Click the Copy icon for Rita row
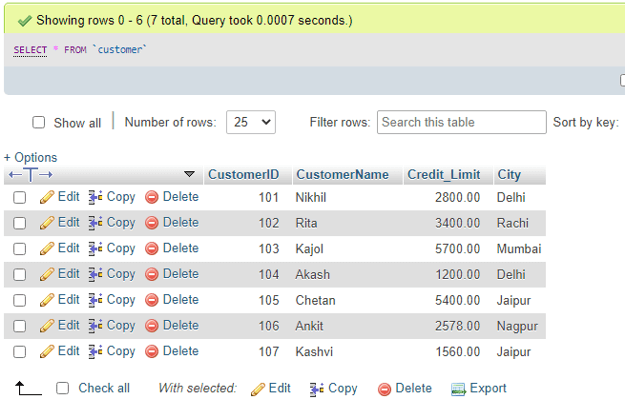 [95, 223]
